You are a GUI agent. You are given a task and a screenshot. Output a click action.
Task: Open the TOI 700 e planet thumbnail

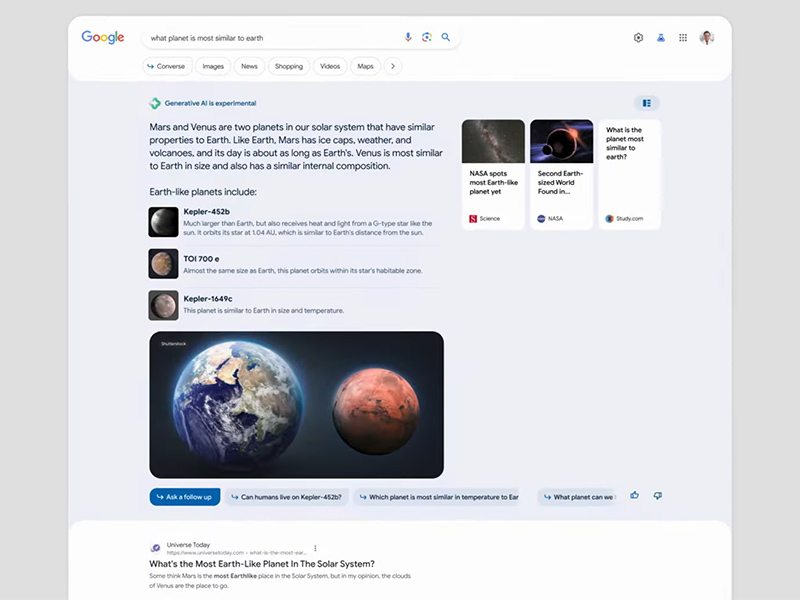[x=163, y=264]
